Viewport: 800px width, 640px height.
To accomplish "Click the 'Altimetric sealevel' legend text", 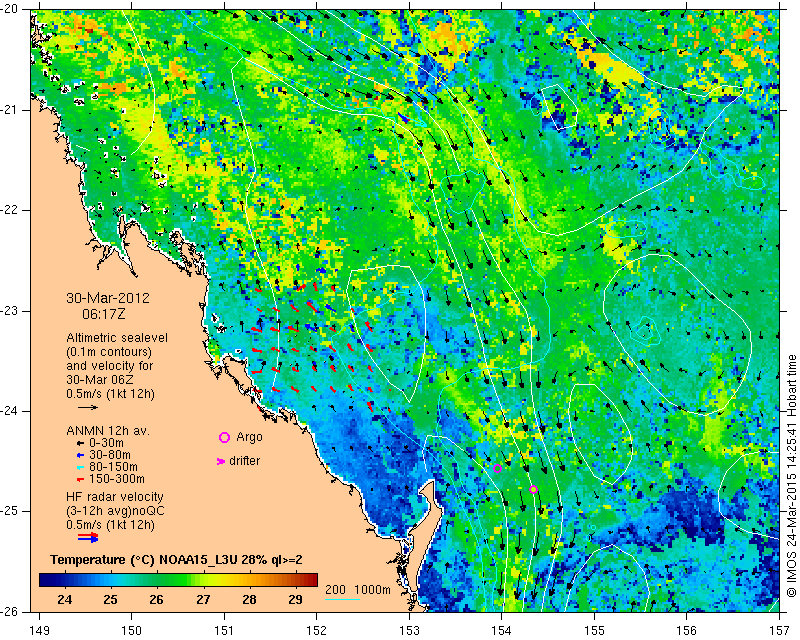I will pos(117,338).
